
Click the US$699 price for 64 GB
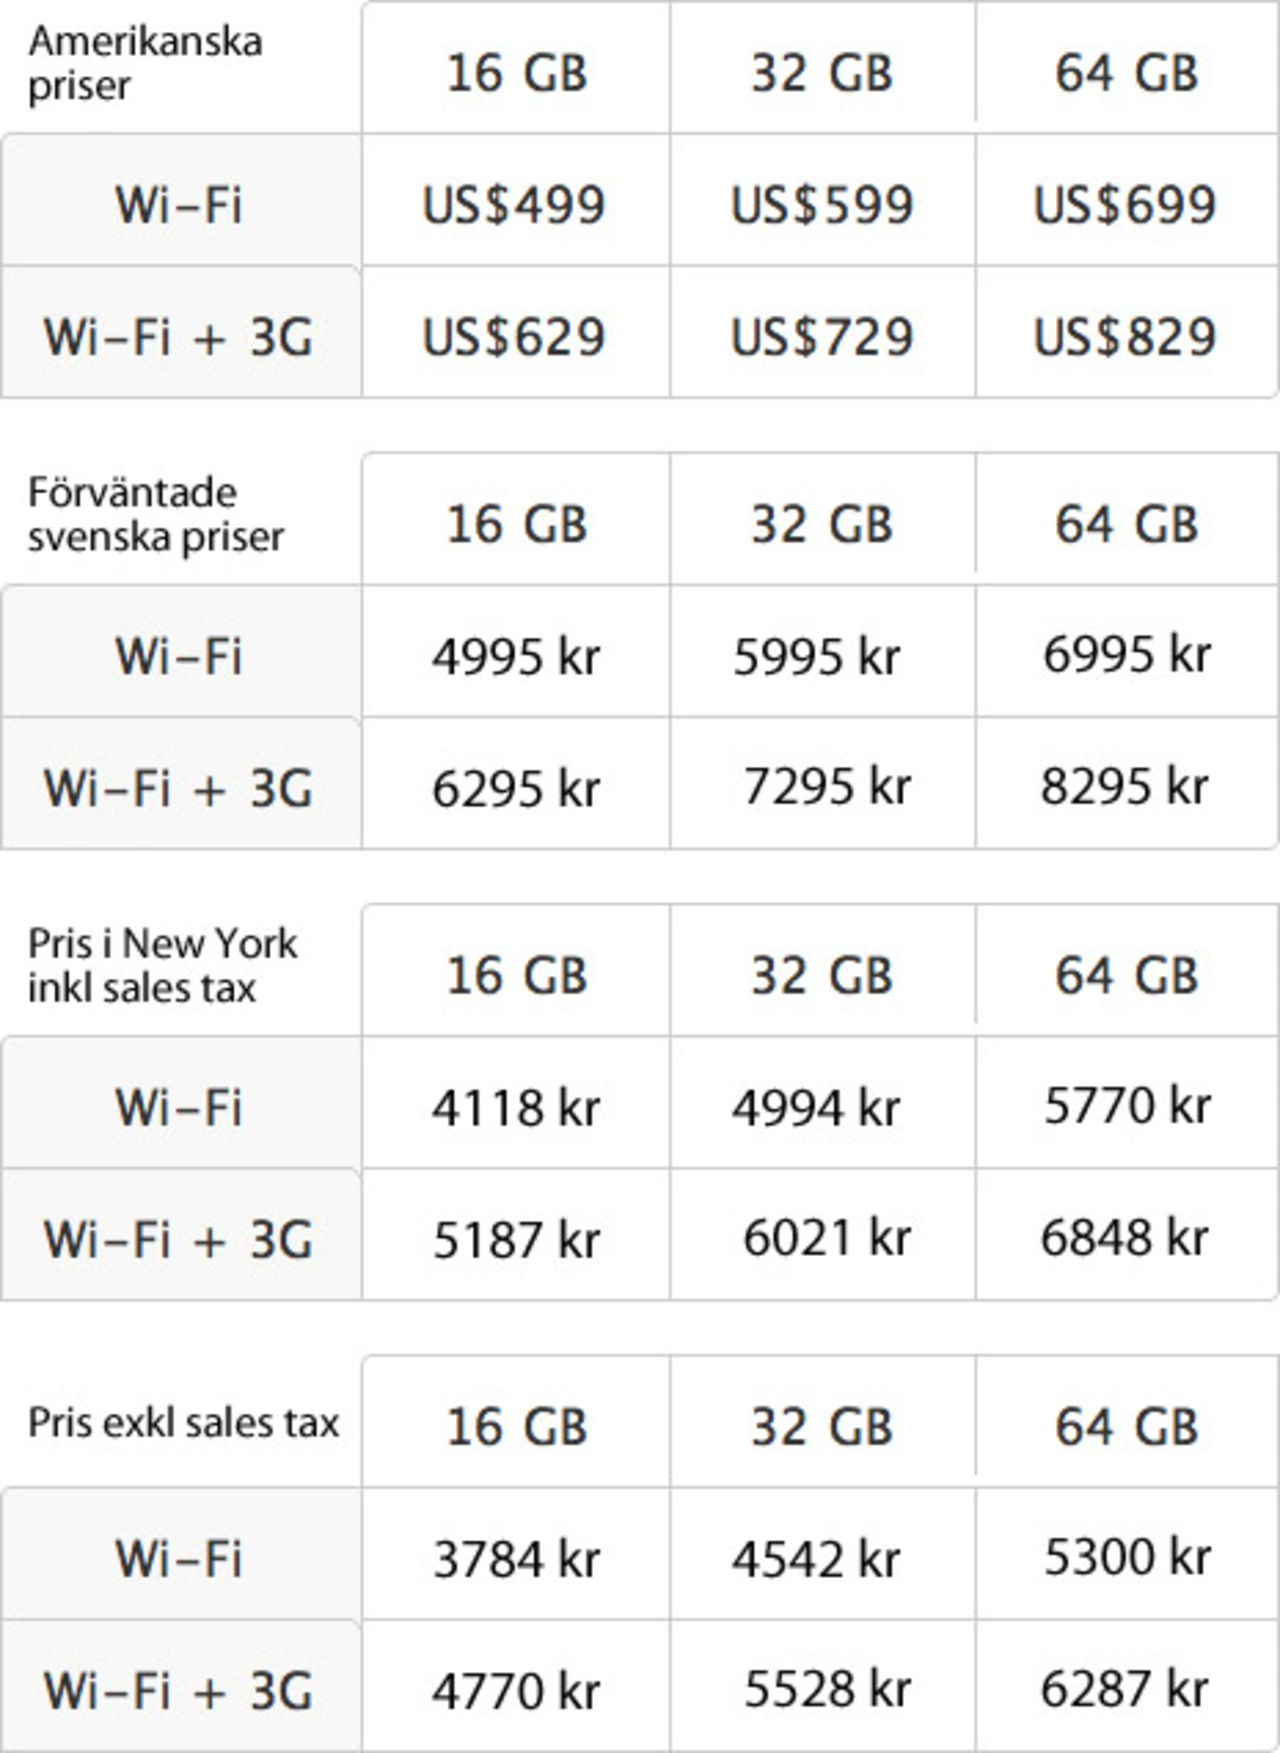click(1125, 204)
